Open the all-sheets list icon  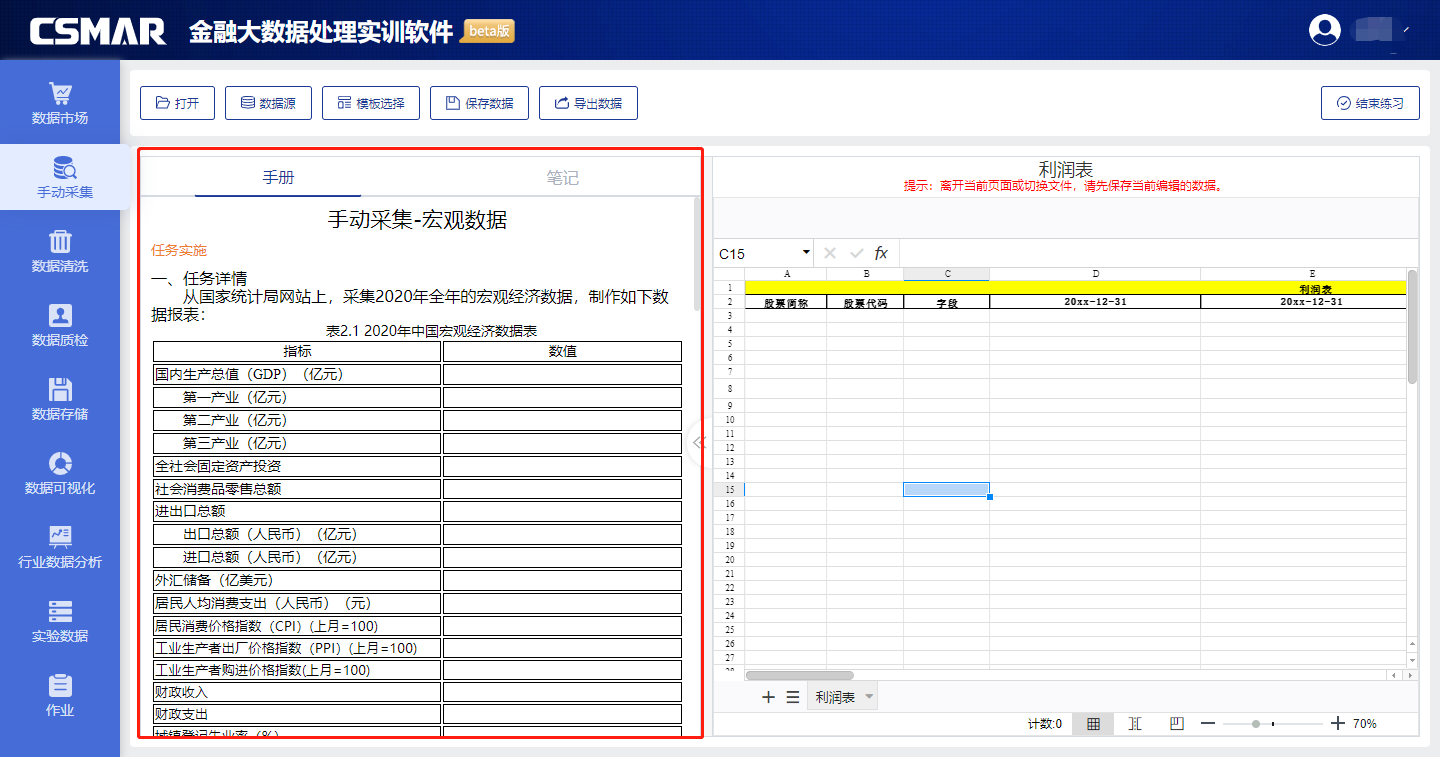coord(792,697)
